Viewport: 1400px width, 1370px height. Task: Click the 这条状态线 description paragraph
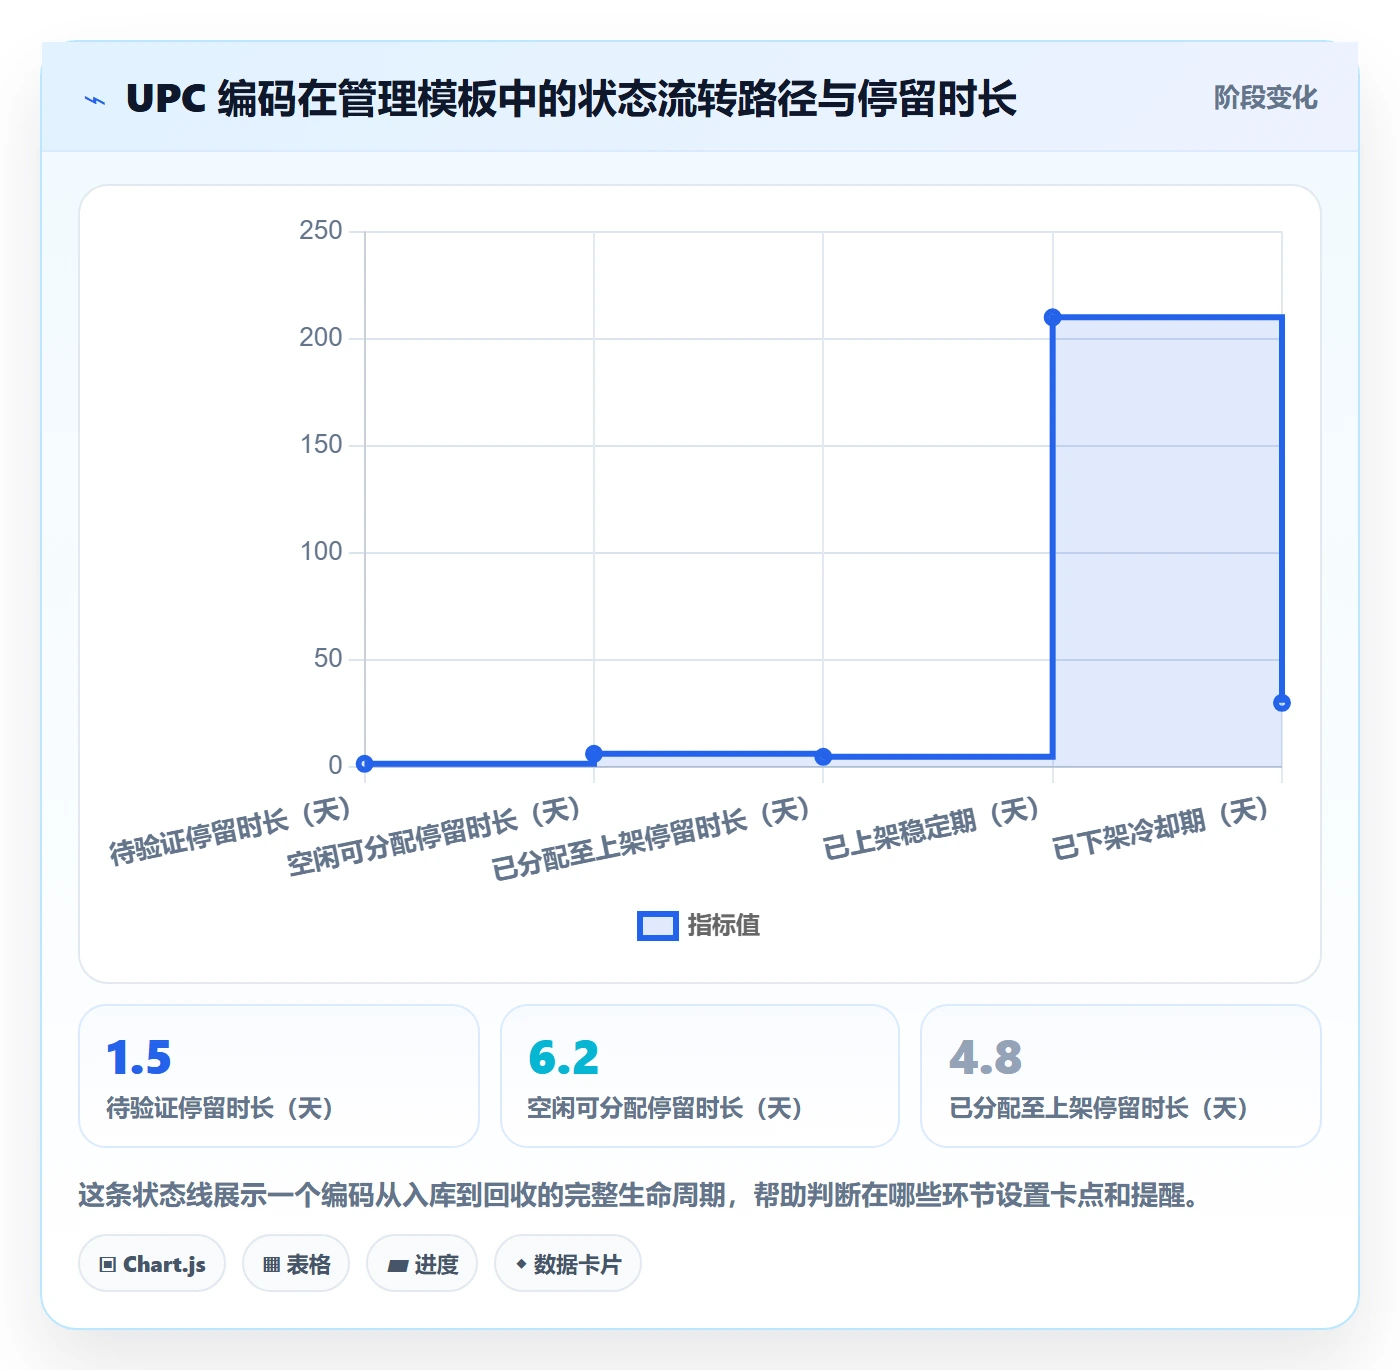click(x=639, y=1195)
